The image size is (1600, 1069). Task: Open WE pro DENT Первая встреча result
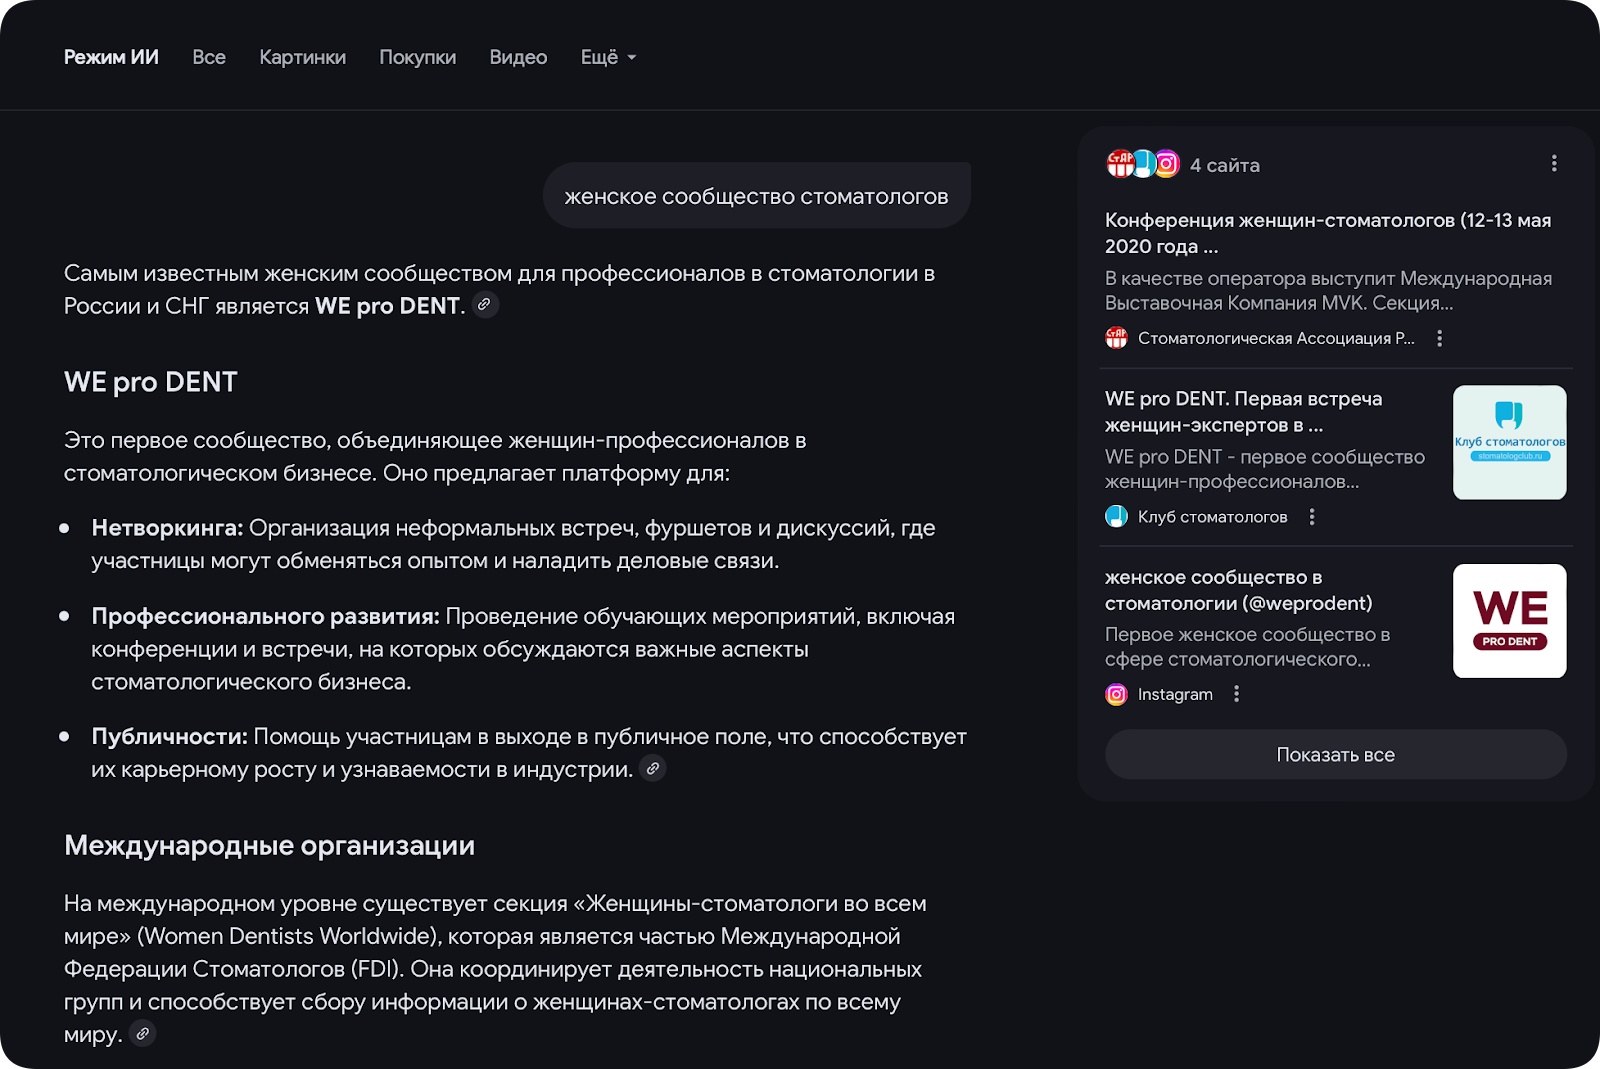pos(1243,411)
